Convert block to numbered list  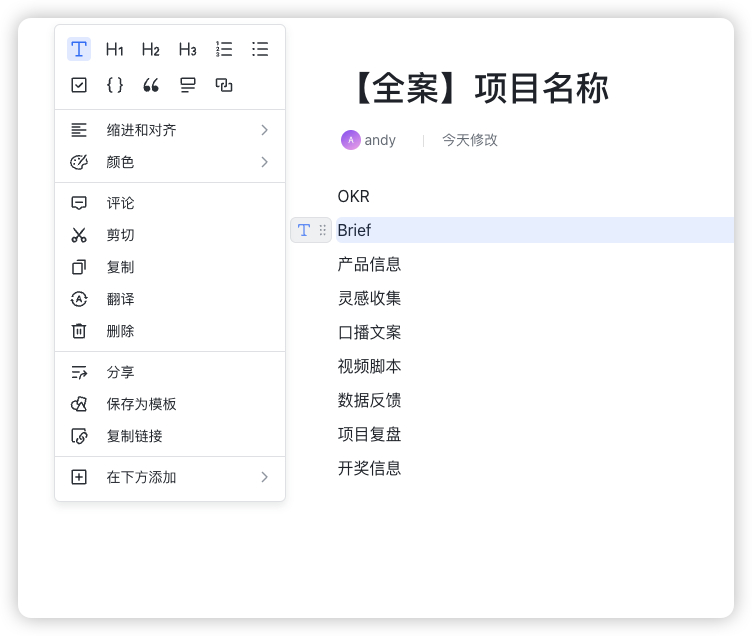tap(223, 49)
